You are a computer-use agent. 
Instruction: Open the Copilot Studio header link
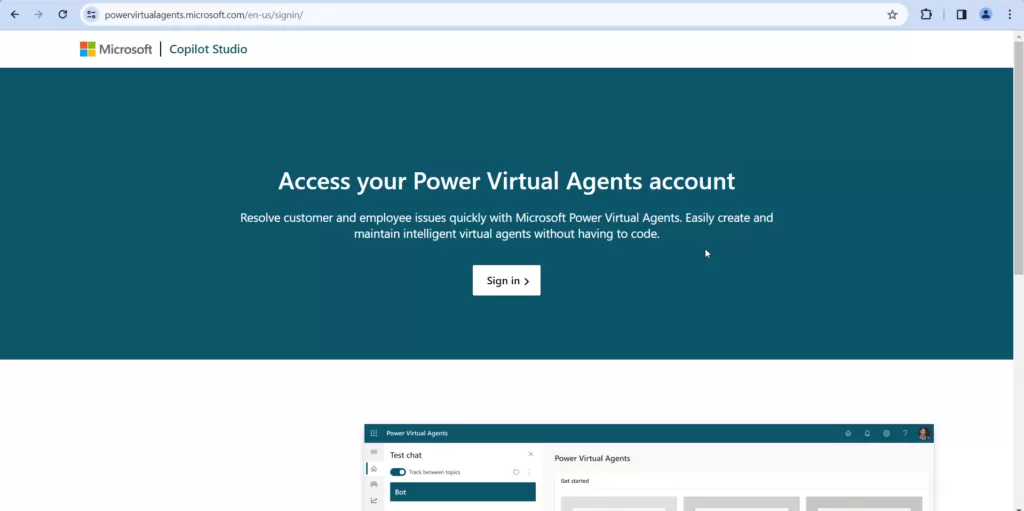208,49
